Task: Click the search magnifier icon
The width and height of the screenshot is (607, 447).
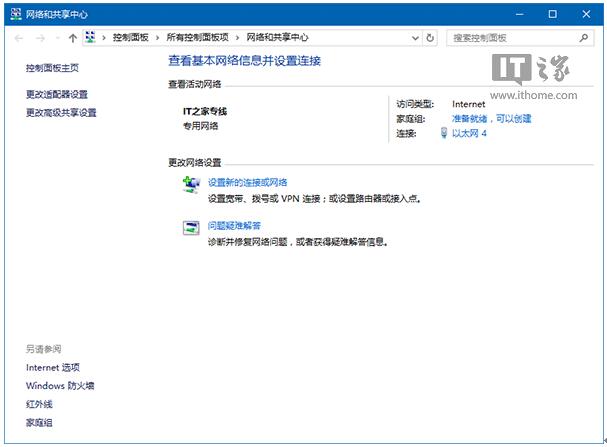Action: tap(585, 37)
